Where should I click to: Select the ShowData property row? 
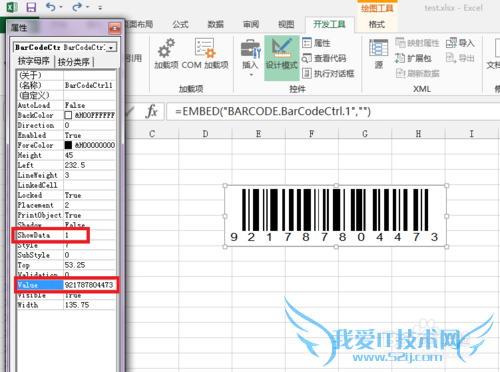pyautogui.click(x=66, y=235)
